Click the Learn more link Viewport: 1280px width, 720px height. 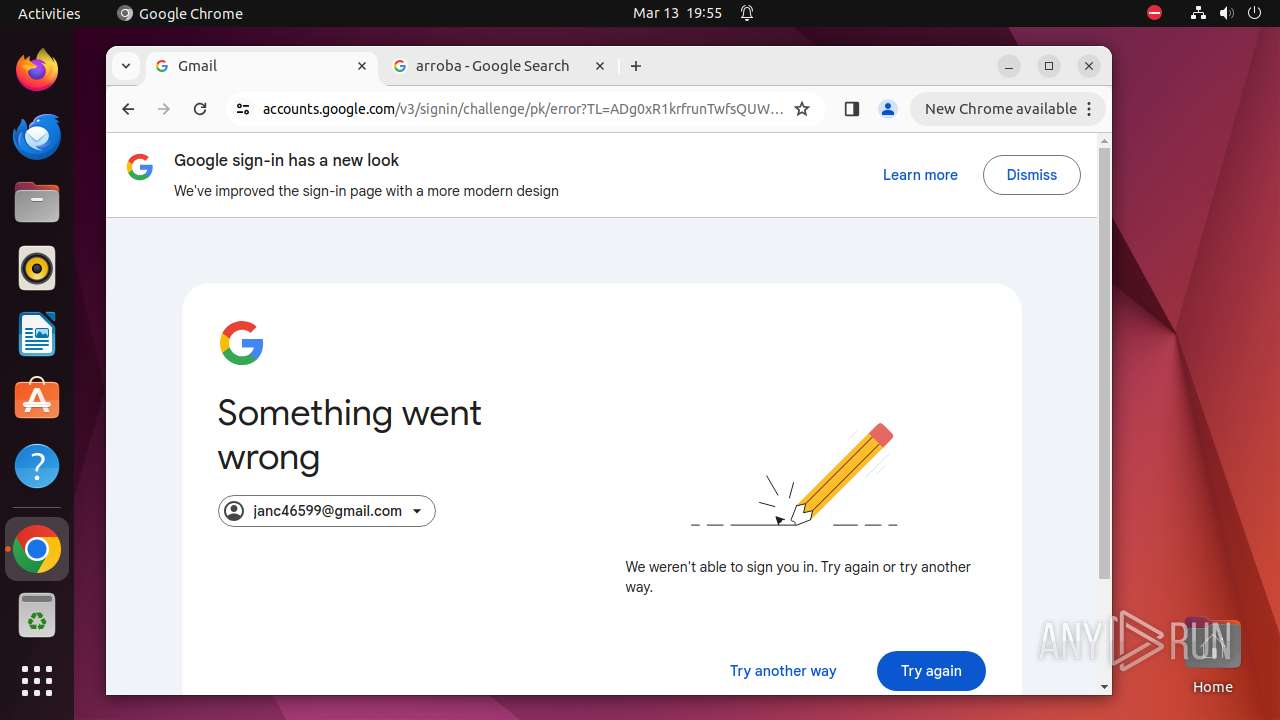(920, 175)
